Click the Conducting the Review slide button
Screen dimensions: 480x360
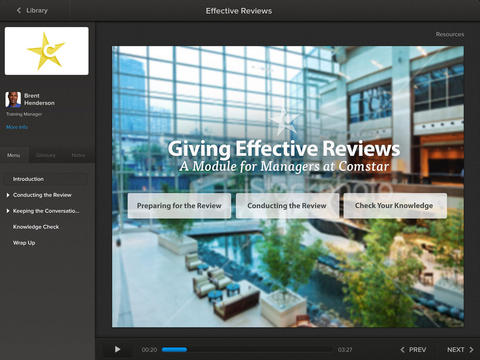pos(287,206)
